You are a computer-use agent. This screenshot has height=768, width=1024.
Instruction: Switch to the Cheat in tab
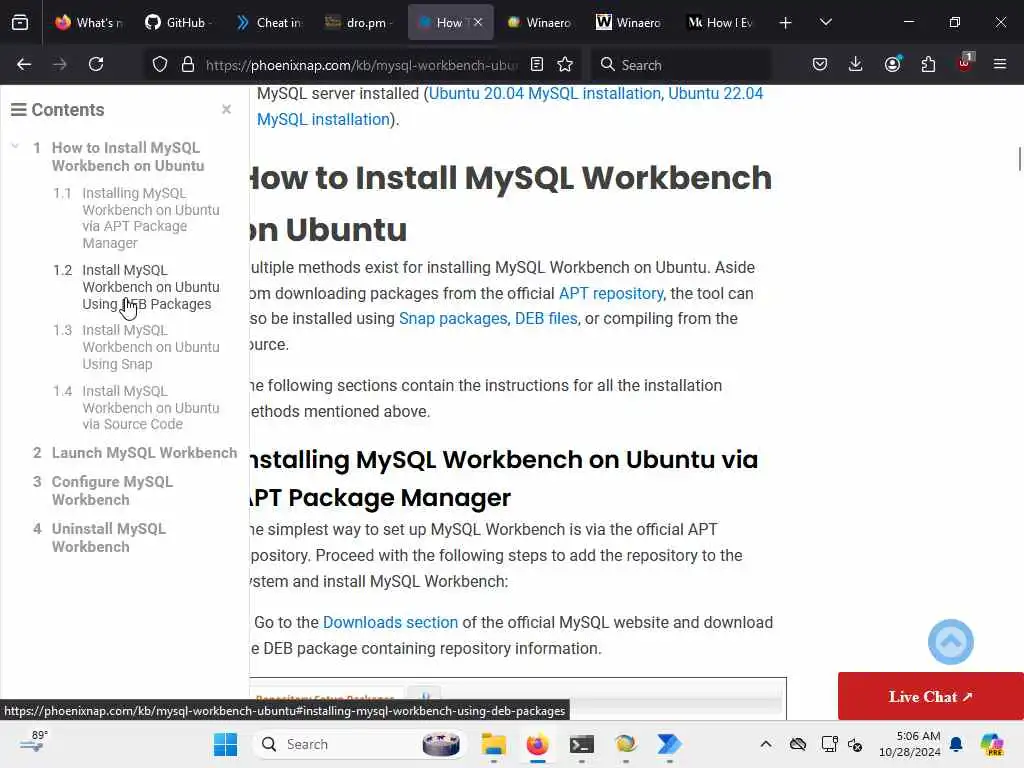268,23
